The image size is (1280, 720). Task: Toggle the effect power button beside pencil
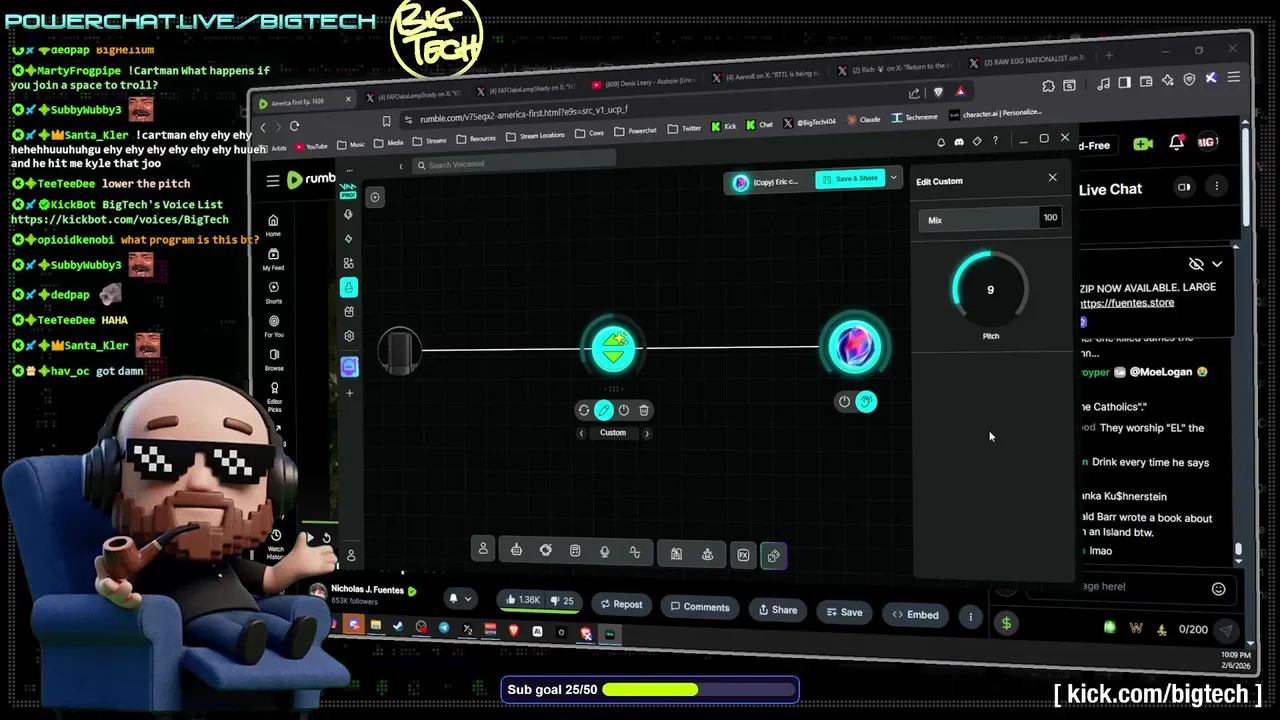624,410
